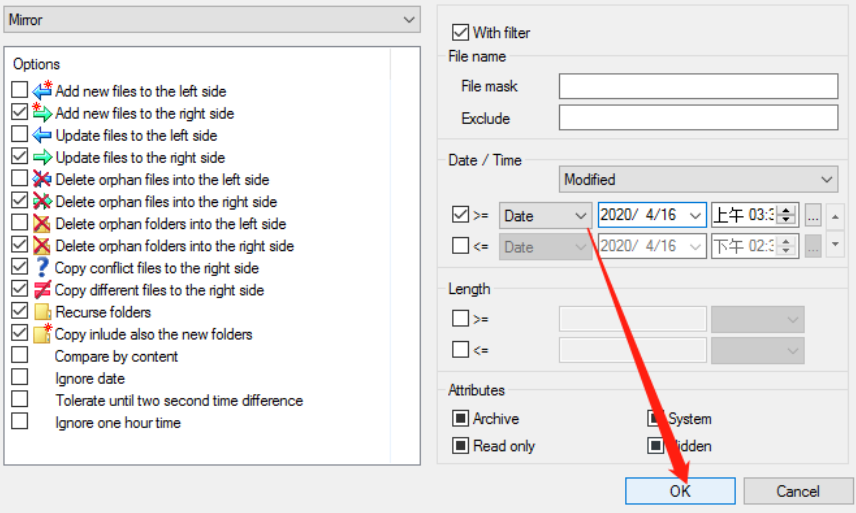The height and width of the screenshot is (513, 856).
Task: Enable the 'Compare by content' checkbox
Action: 20,355
